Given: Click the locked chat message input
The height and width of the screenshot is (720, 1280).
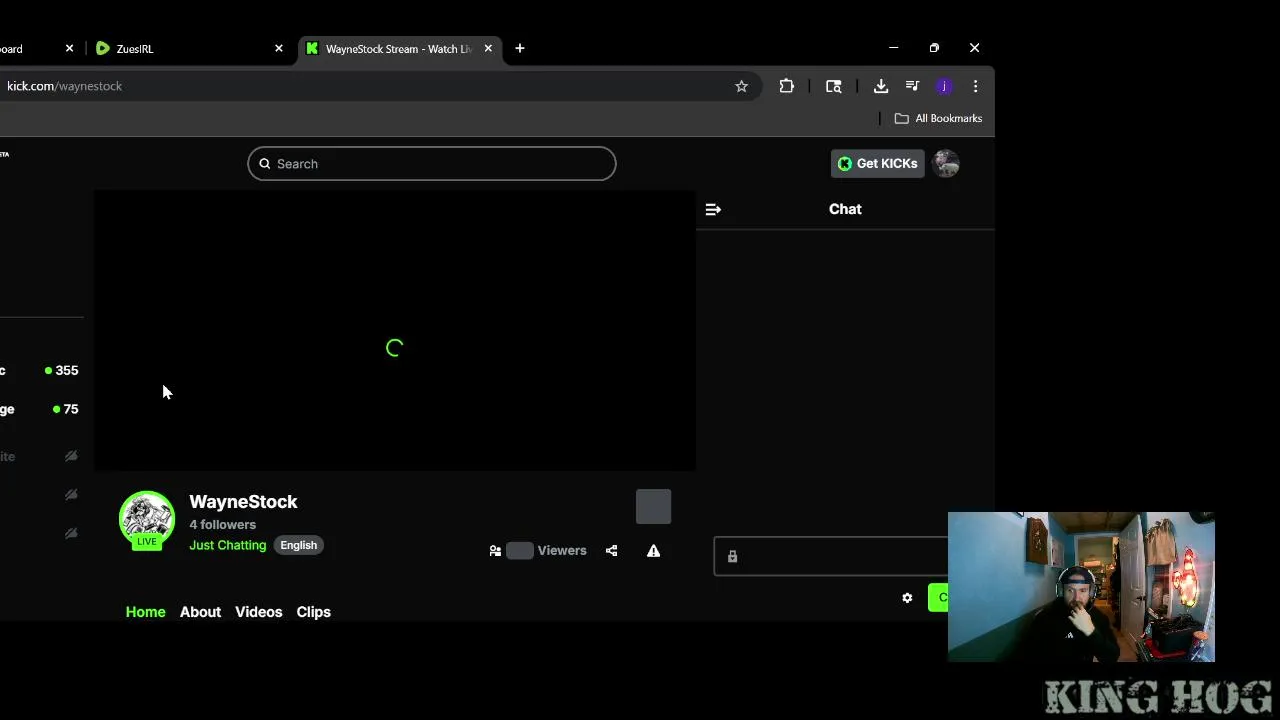Looking at the screenshot, I should click(x=831, y=556).
